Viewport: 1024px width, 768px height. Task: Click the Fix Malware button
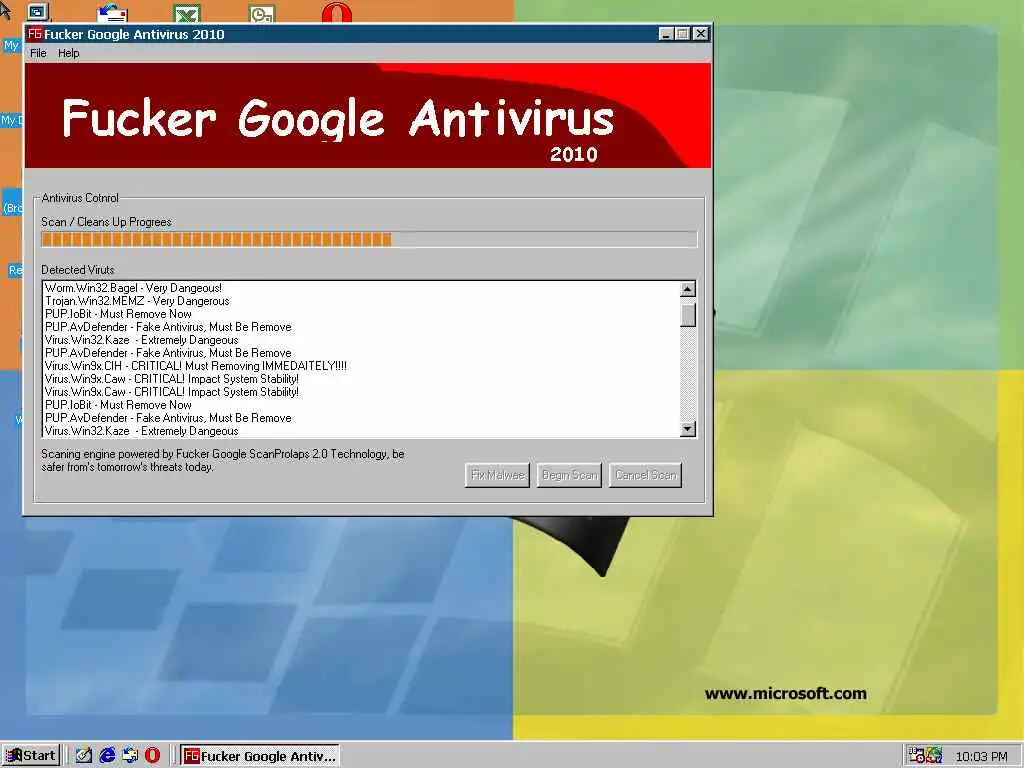click(498, 475)
